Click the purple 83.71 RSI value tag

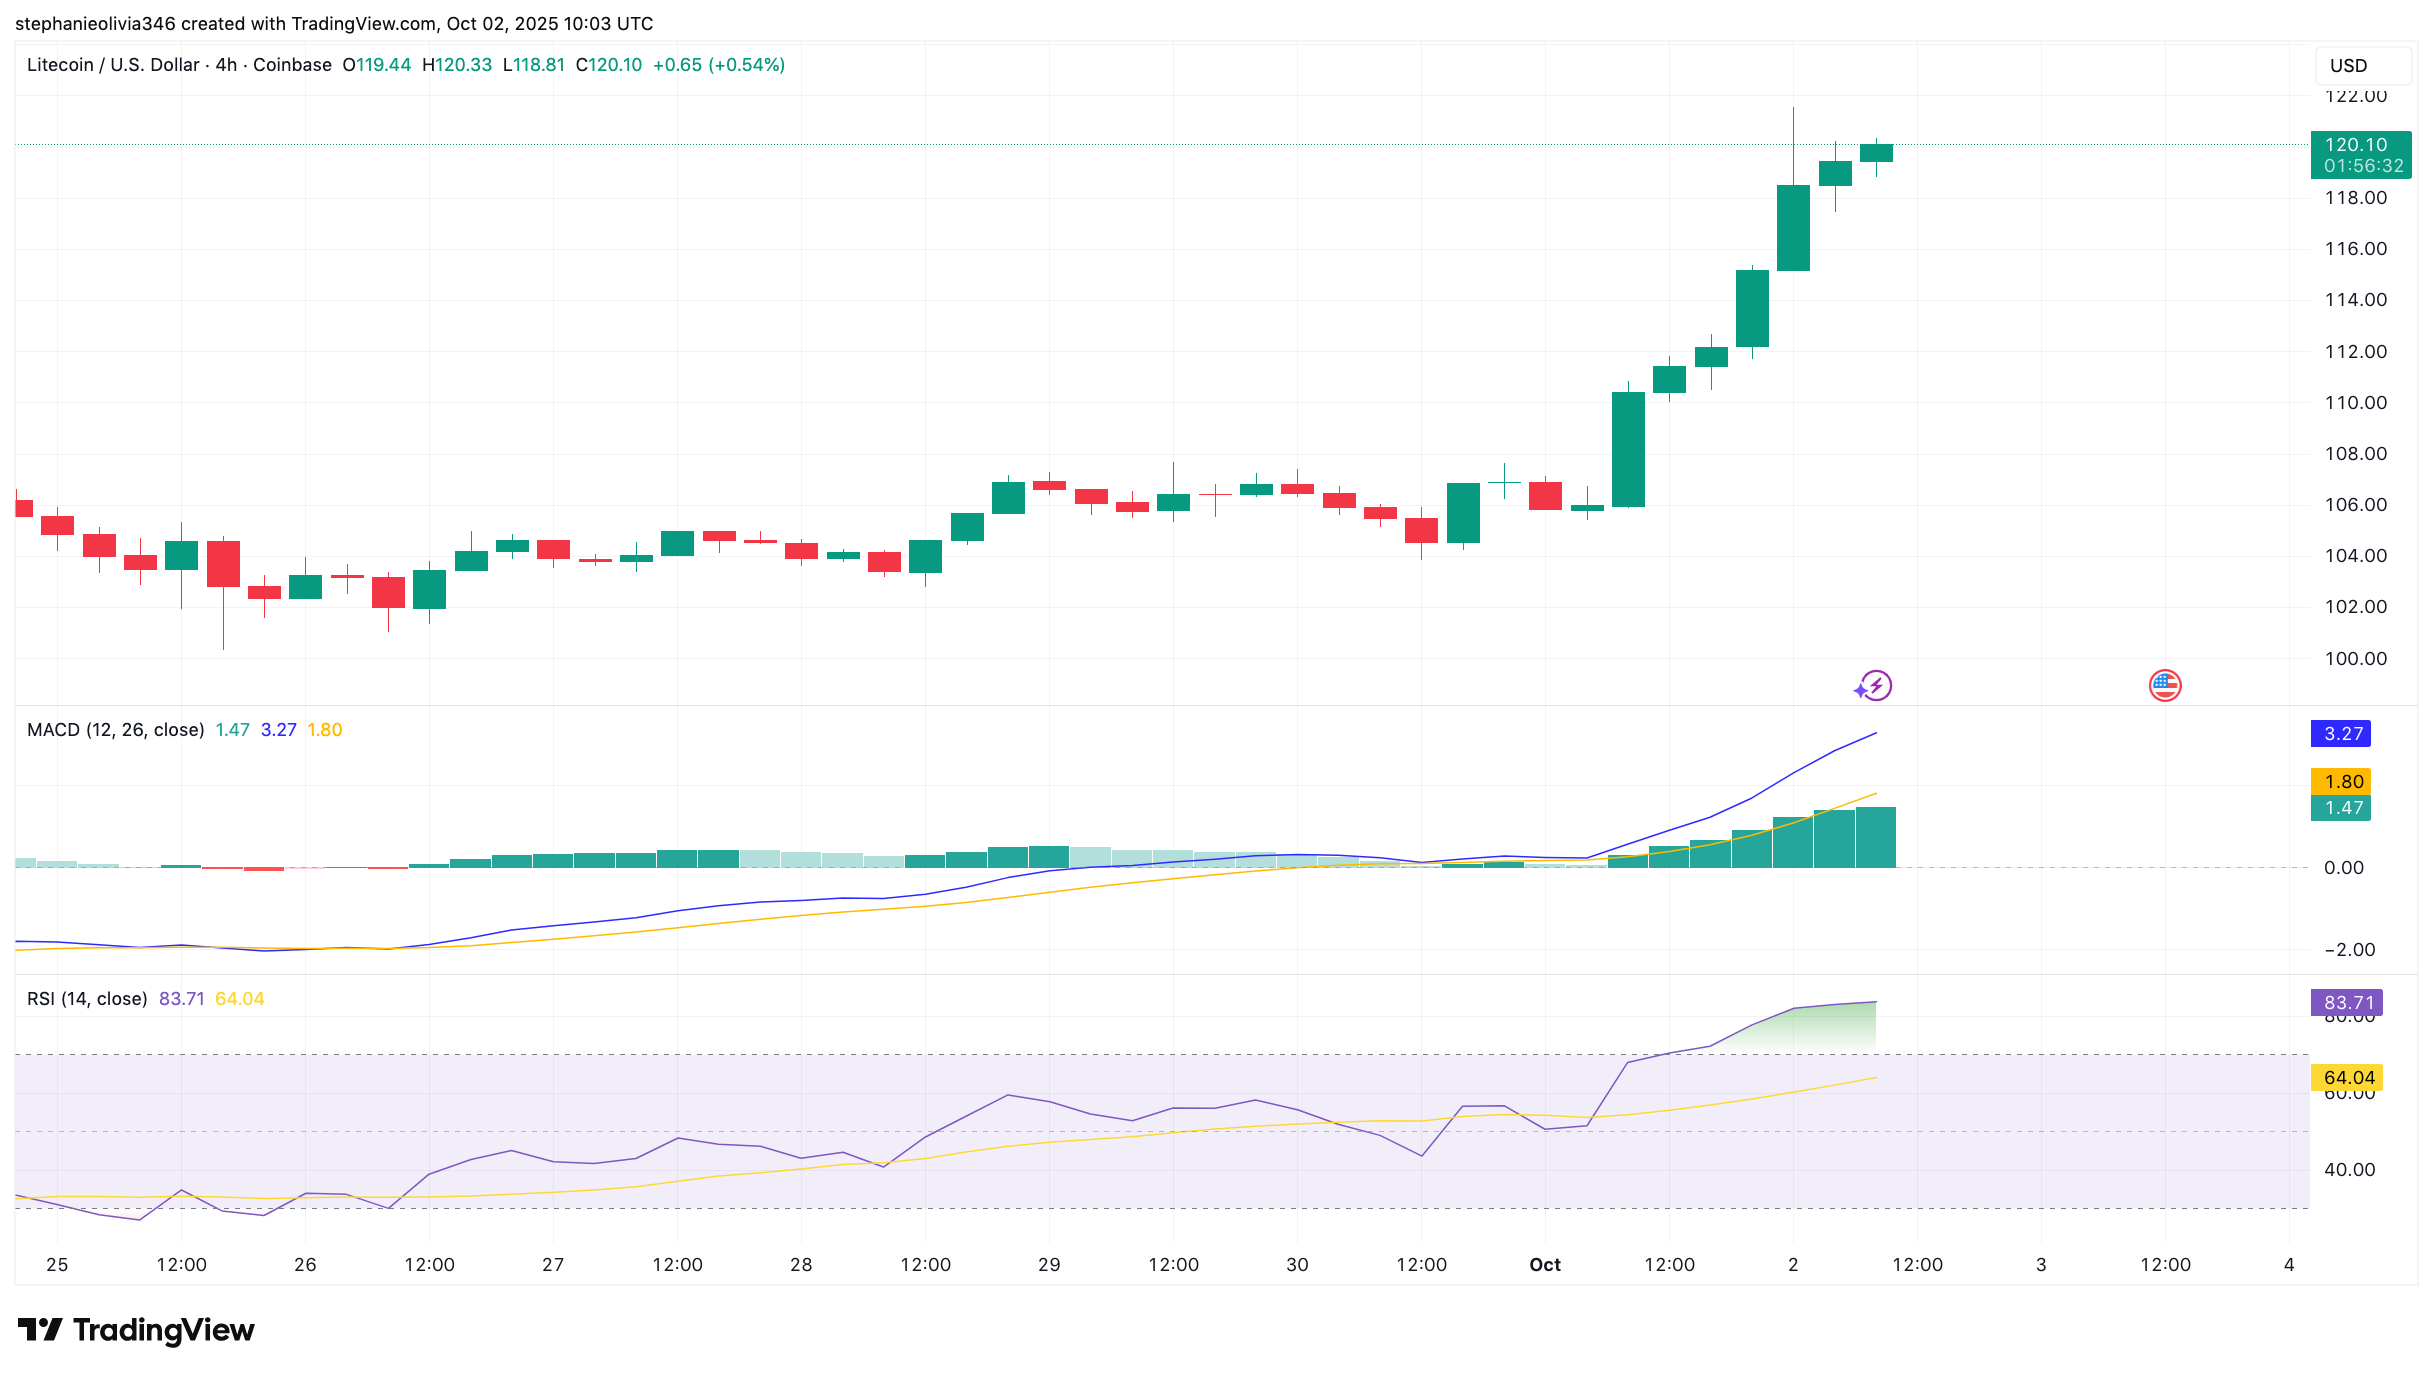point(2347,1002)
